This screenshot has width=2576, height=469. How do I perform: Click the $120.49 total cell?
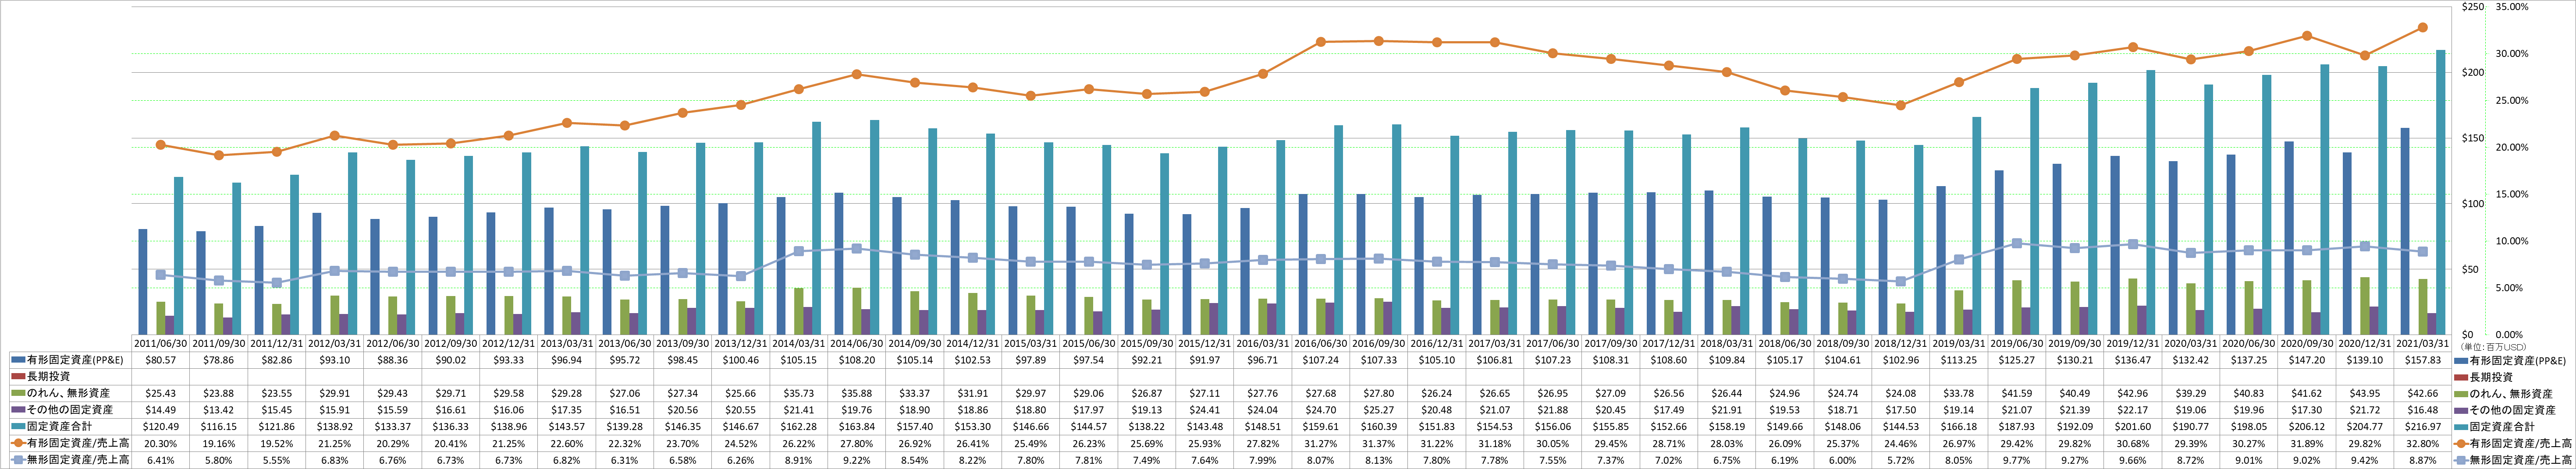click(161, 426)
